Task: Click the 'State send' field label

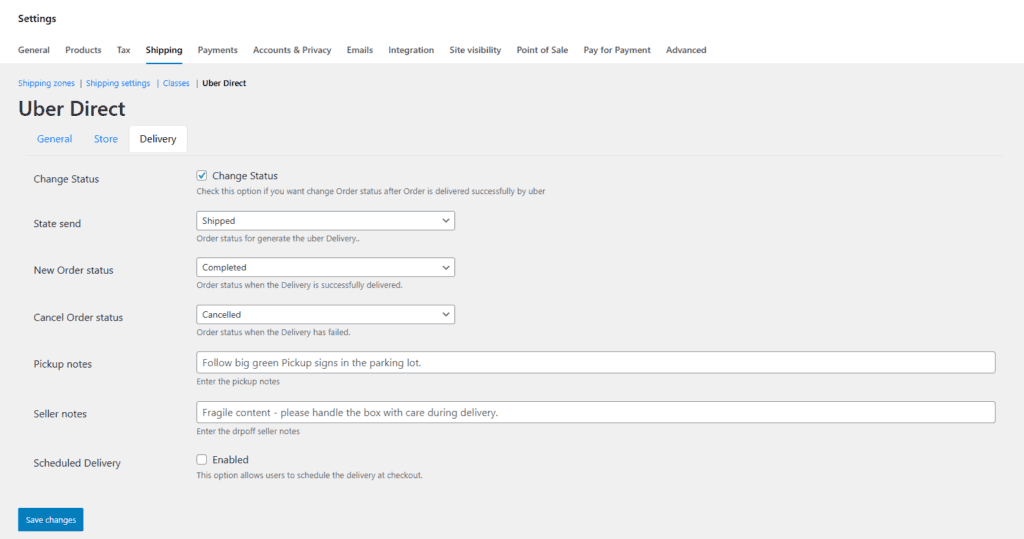Action: pyautogui.click(x=57, y=223)
